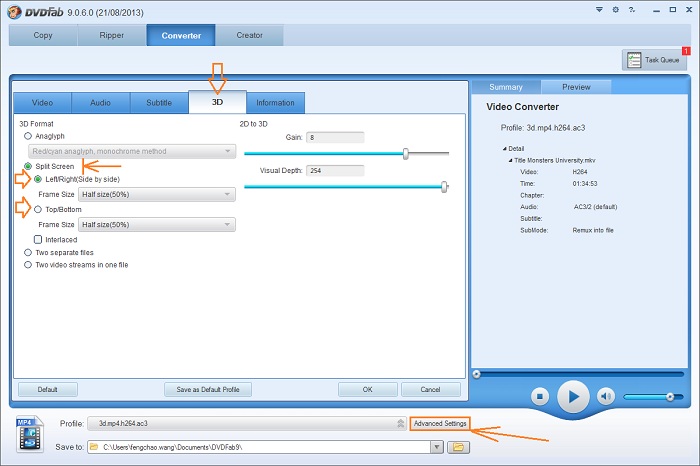The height and width of the screenshot is (466, 700).
Task: Click the Visual Depth value field
Action: click(335, 171)
